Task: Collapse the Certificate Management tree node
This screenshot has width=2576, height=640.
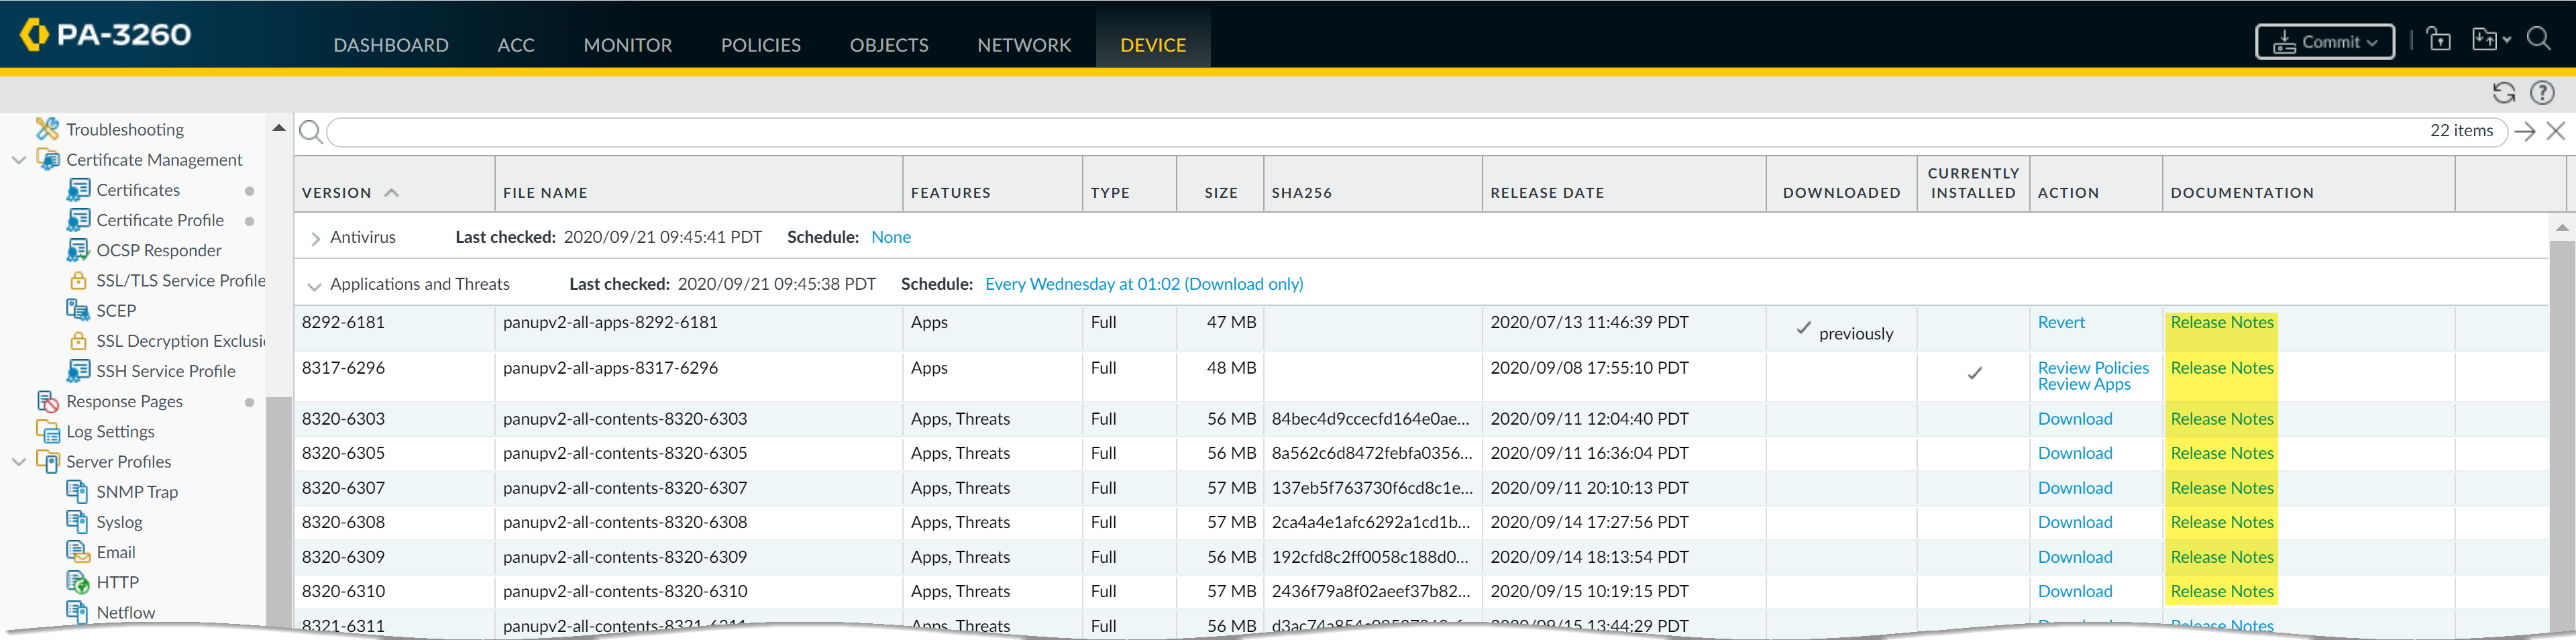Action: (x=18, y=160)
